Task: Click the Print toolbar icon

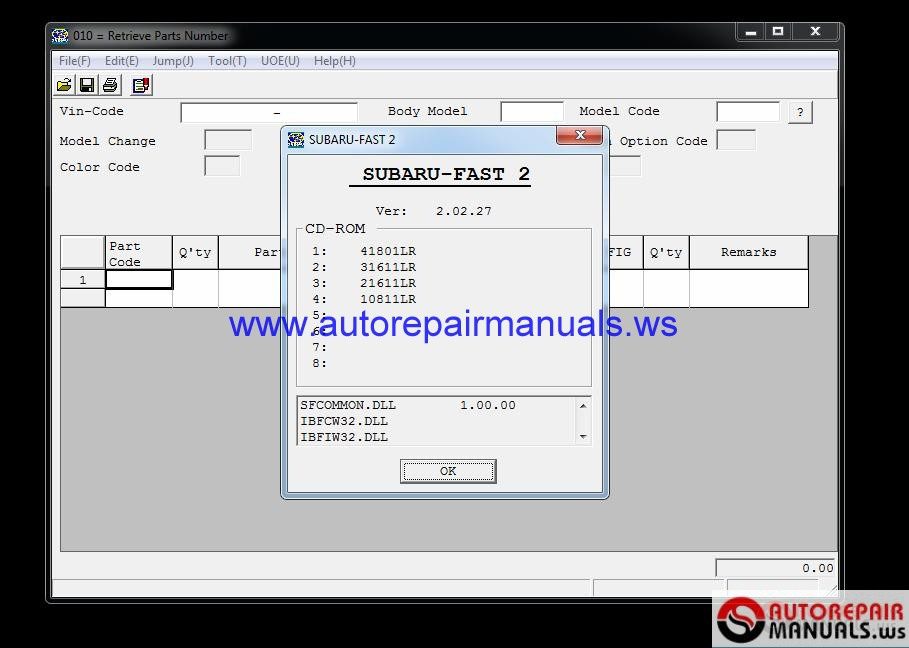Action: tap(110, 85)
